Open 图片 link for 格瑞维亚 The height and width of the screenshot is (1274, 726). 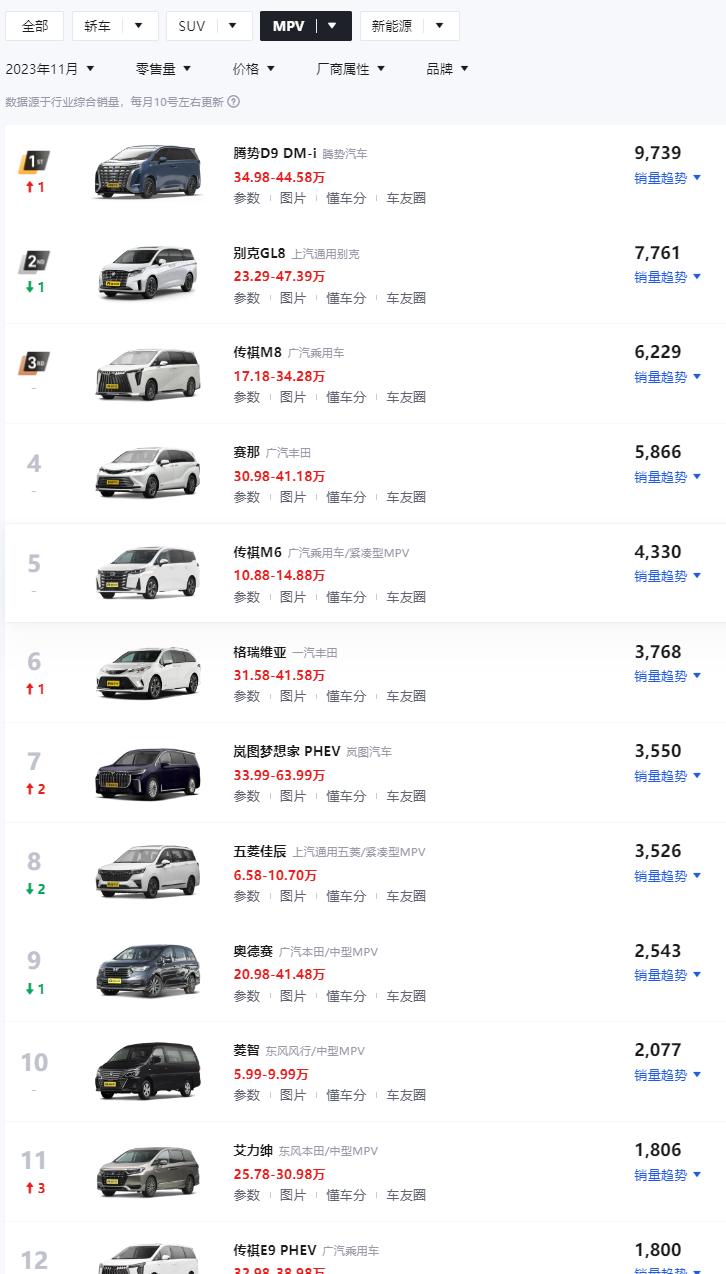point(293,696)
